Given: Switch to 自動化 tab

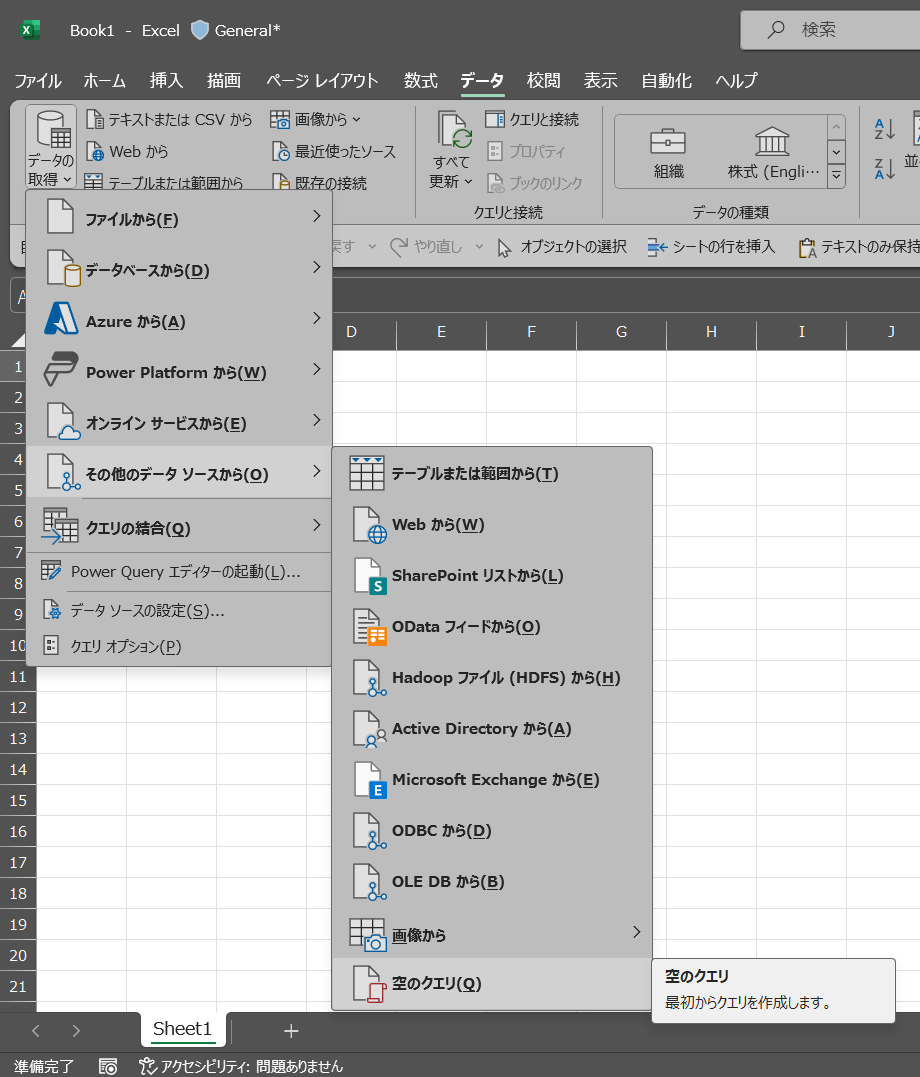Looking at the screenshot, I should [666, 80].
